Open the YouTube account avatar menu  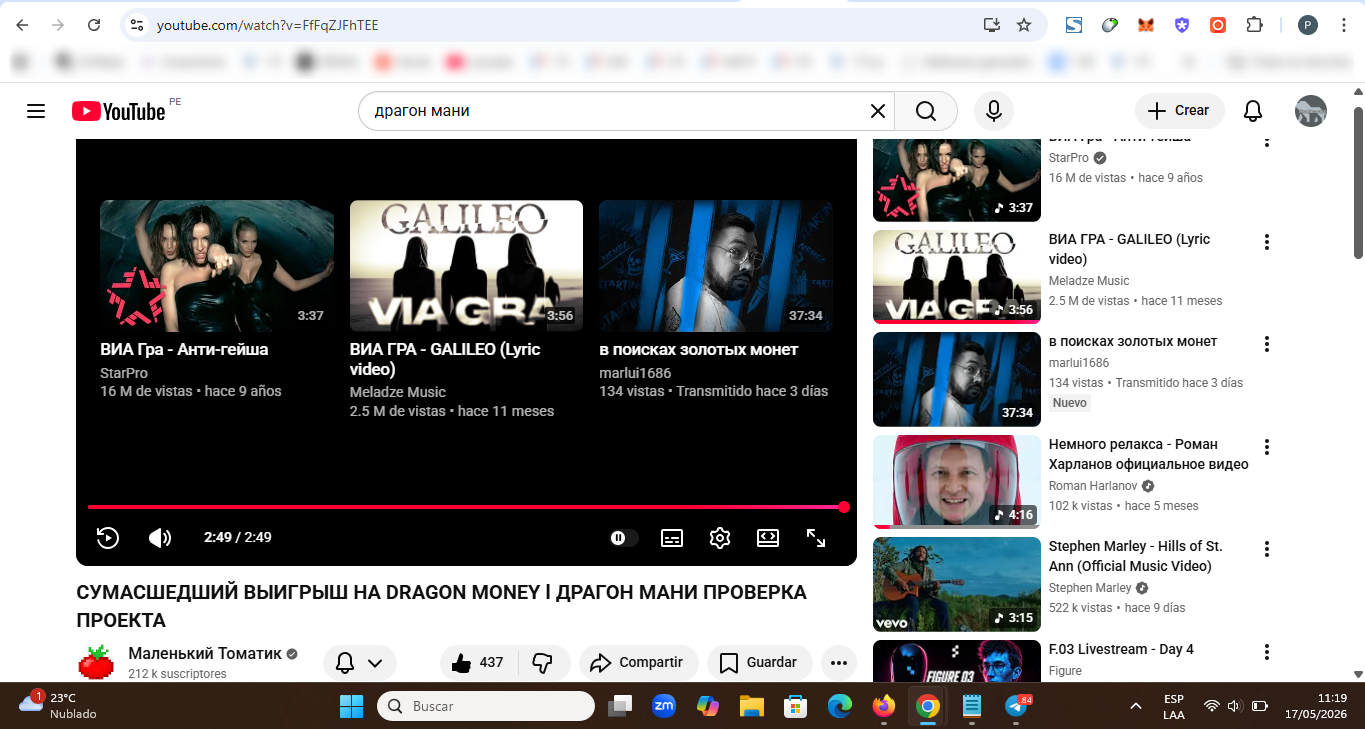[1311, 111]
